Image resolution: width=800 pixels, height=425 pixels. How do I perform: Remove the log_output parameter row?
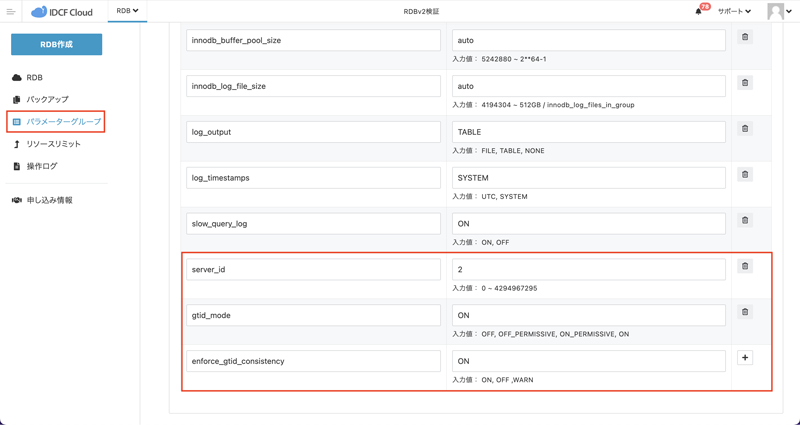coord(745,129)
